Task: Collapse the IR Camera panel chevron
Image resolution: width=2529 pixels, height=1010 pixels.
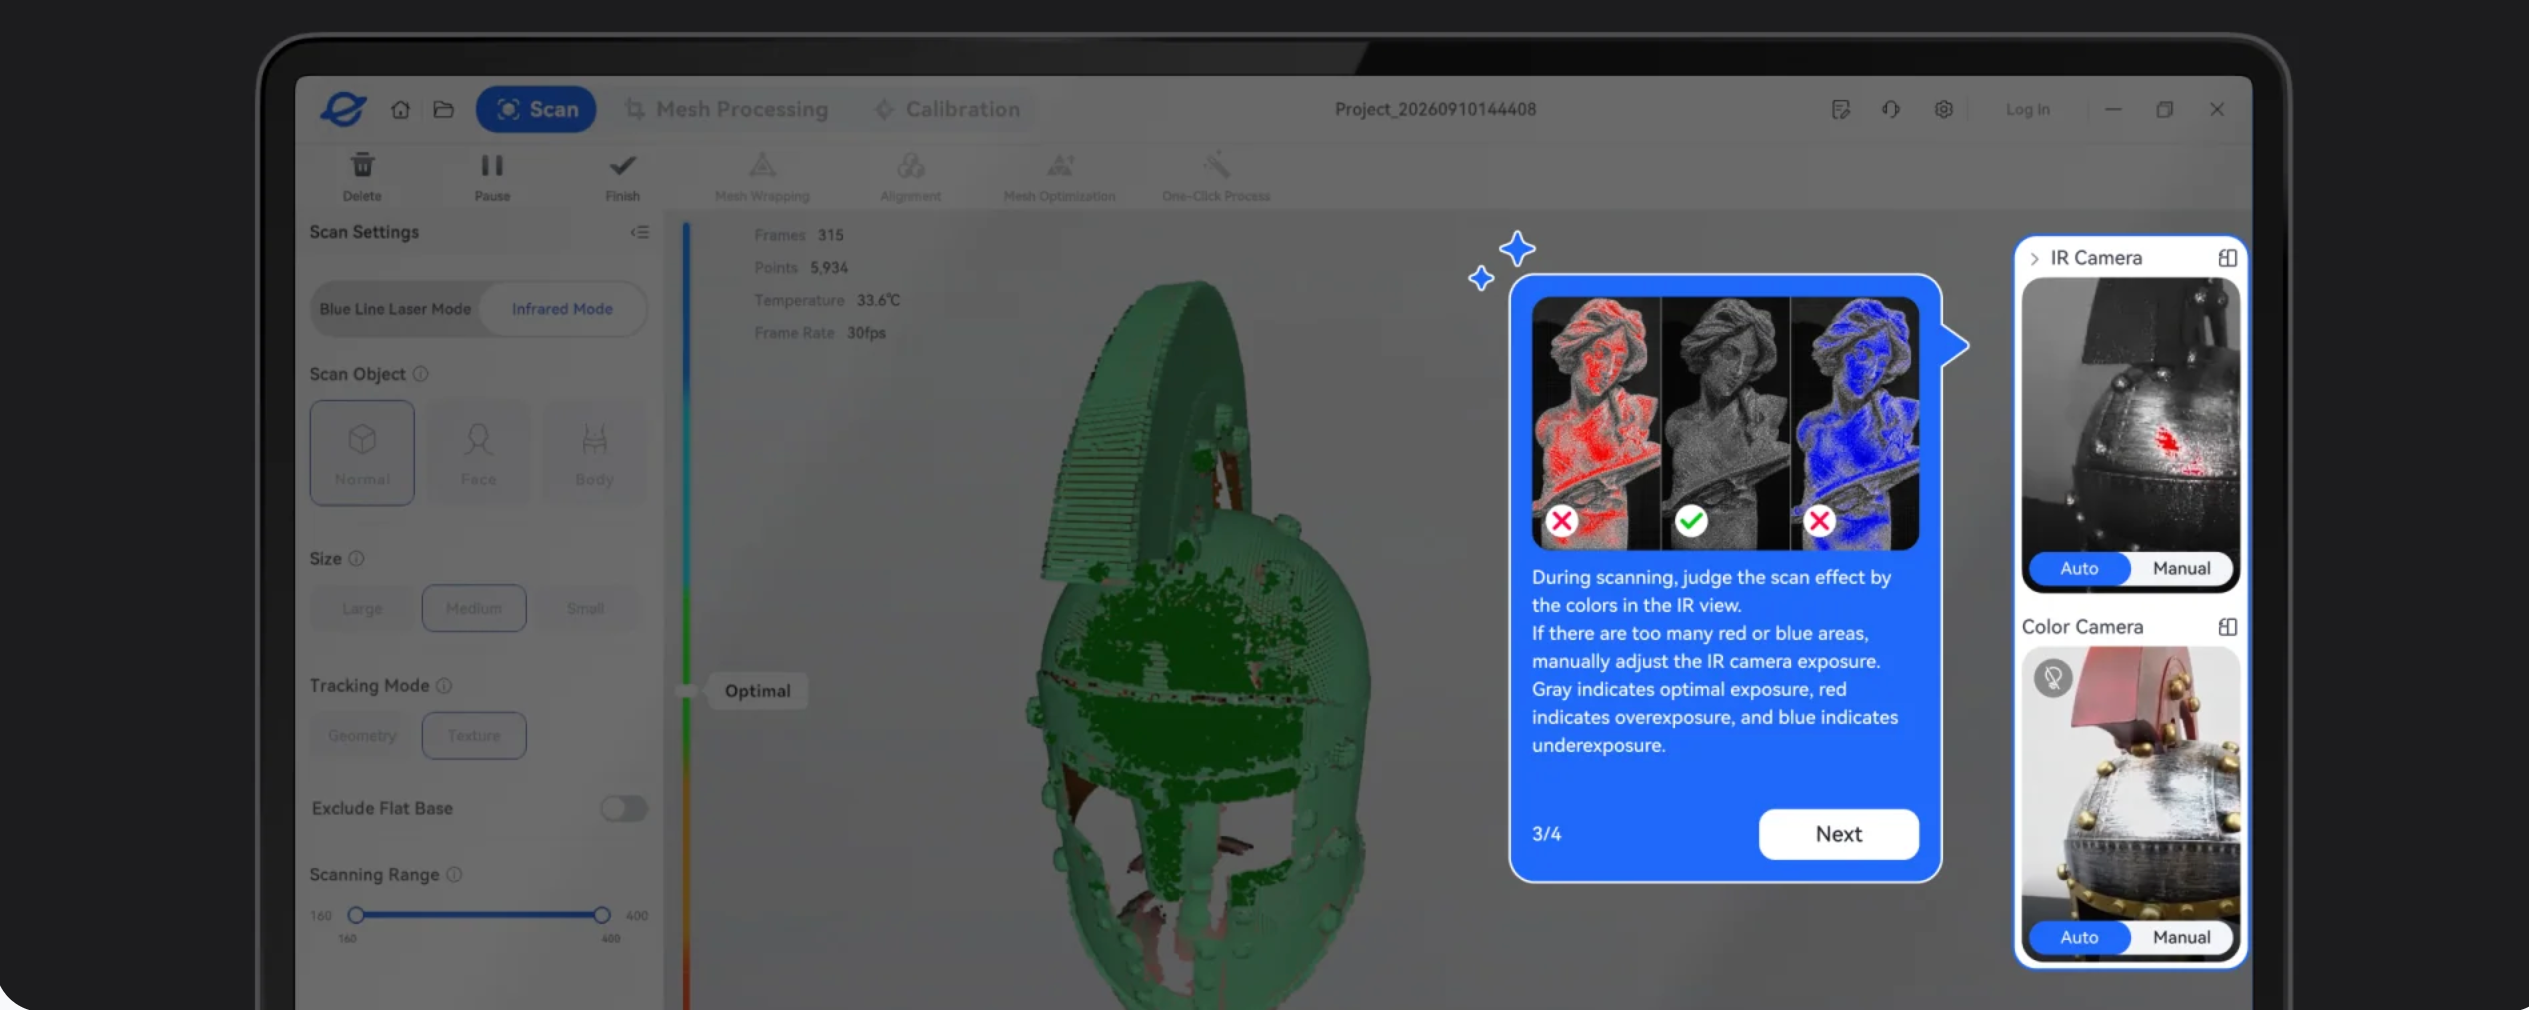Action: [2034, 259]
